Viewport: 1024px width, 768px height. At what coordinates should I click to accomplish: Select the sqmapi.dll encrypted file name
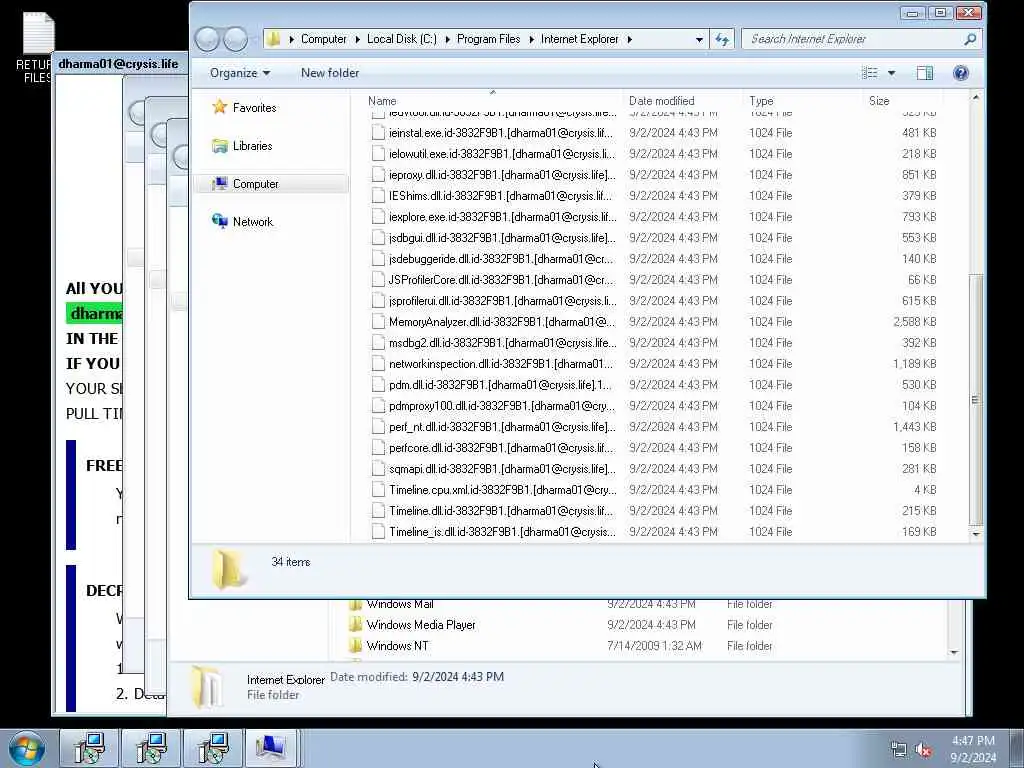pyautogui.click(x=502, y=468)
